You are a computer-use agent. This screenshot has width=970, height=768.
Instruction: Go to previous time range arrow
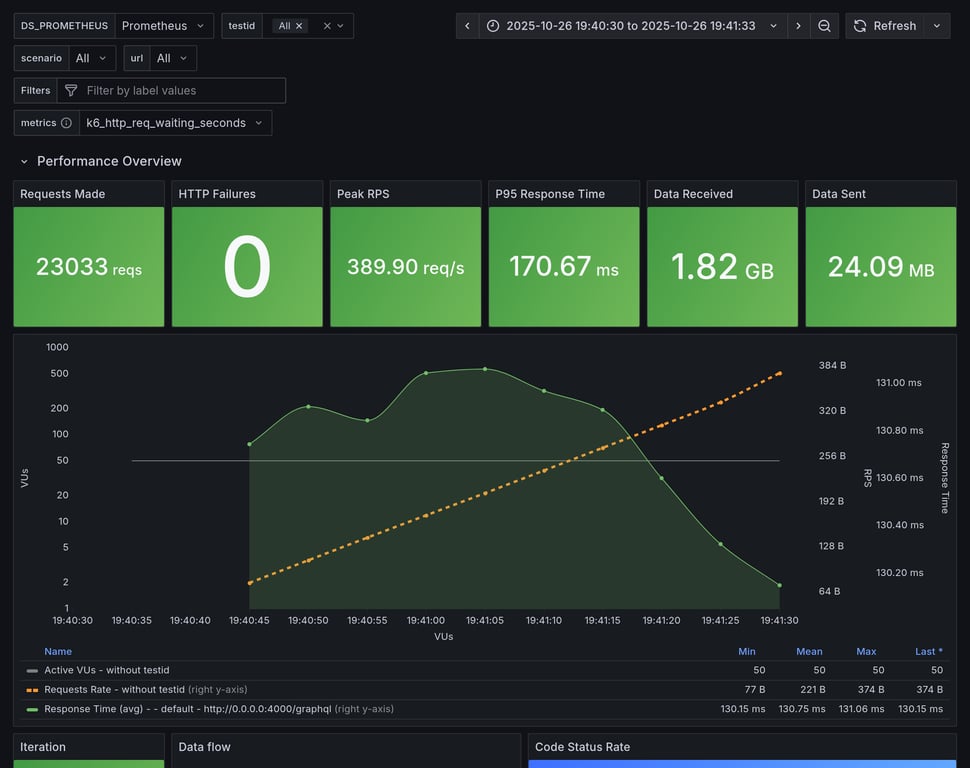tap(467, 26)
